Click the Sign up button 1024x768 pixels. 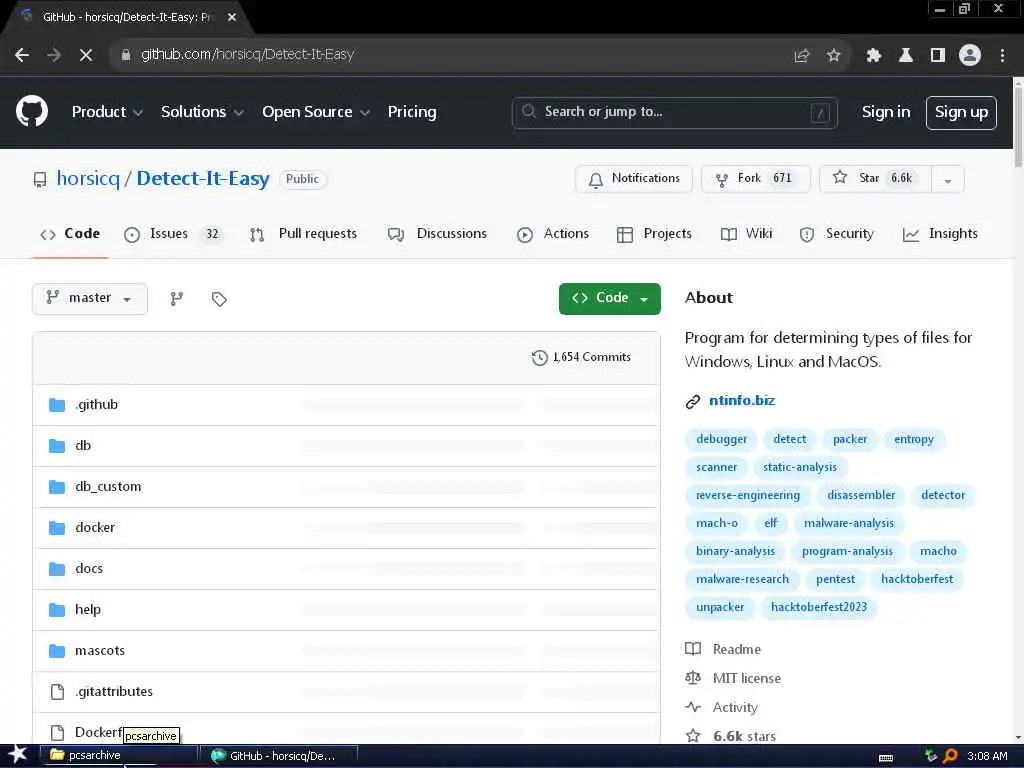click(x=961, y=112)
